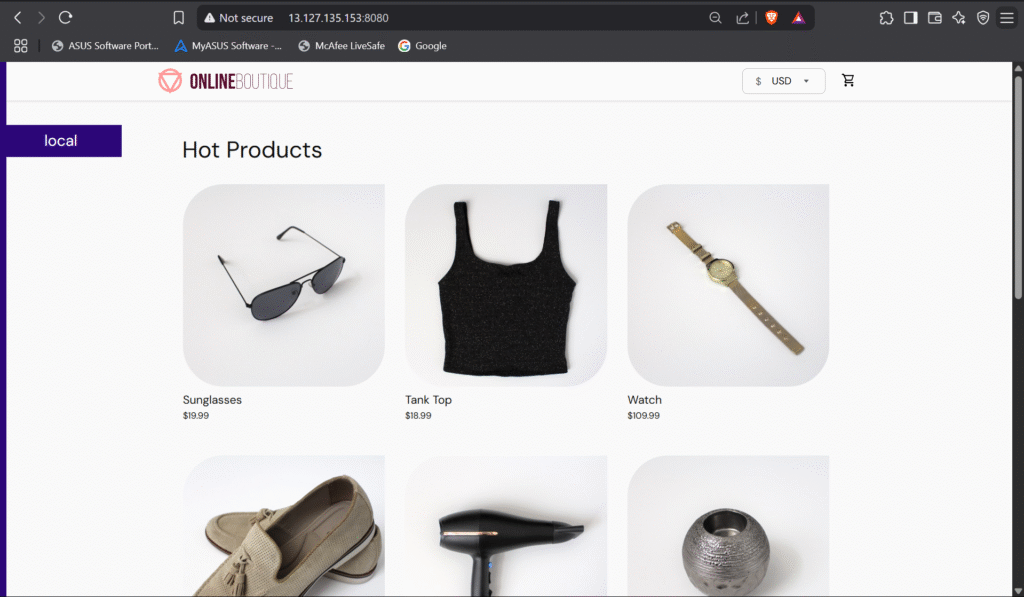Click the $109.99 price under Watch
Image resolution: width=1024 pixels, height=597 pixels.
[643, 415]
